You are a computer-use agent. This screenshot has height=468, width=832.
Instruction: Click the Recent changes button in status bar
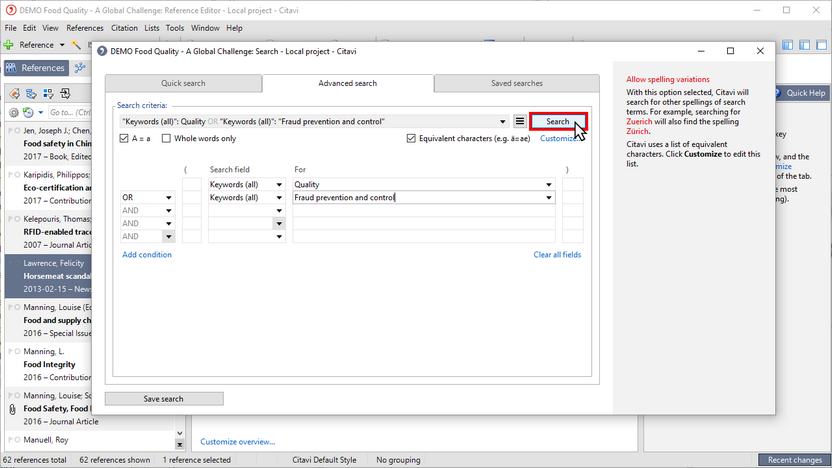[795, 460]
